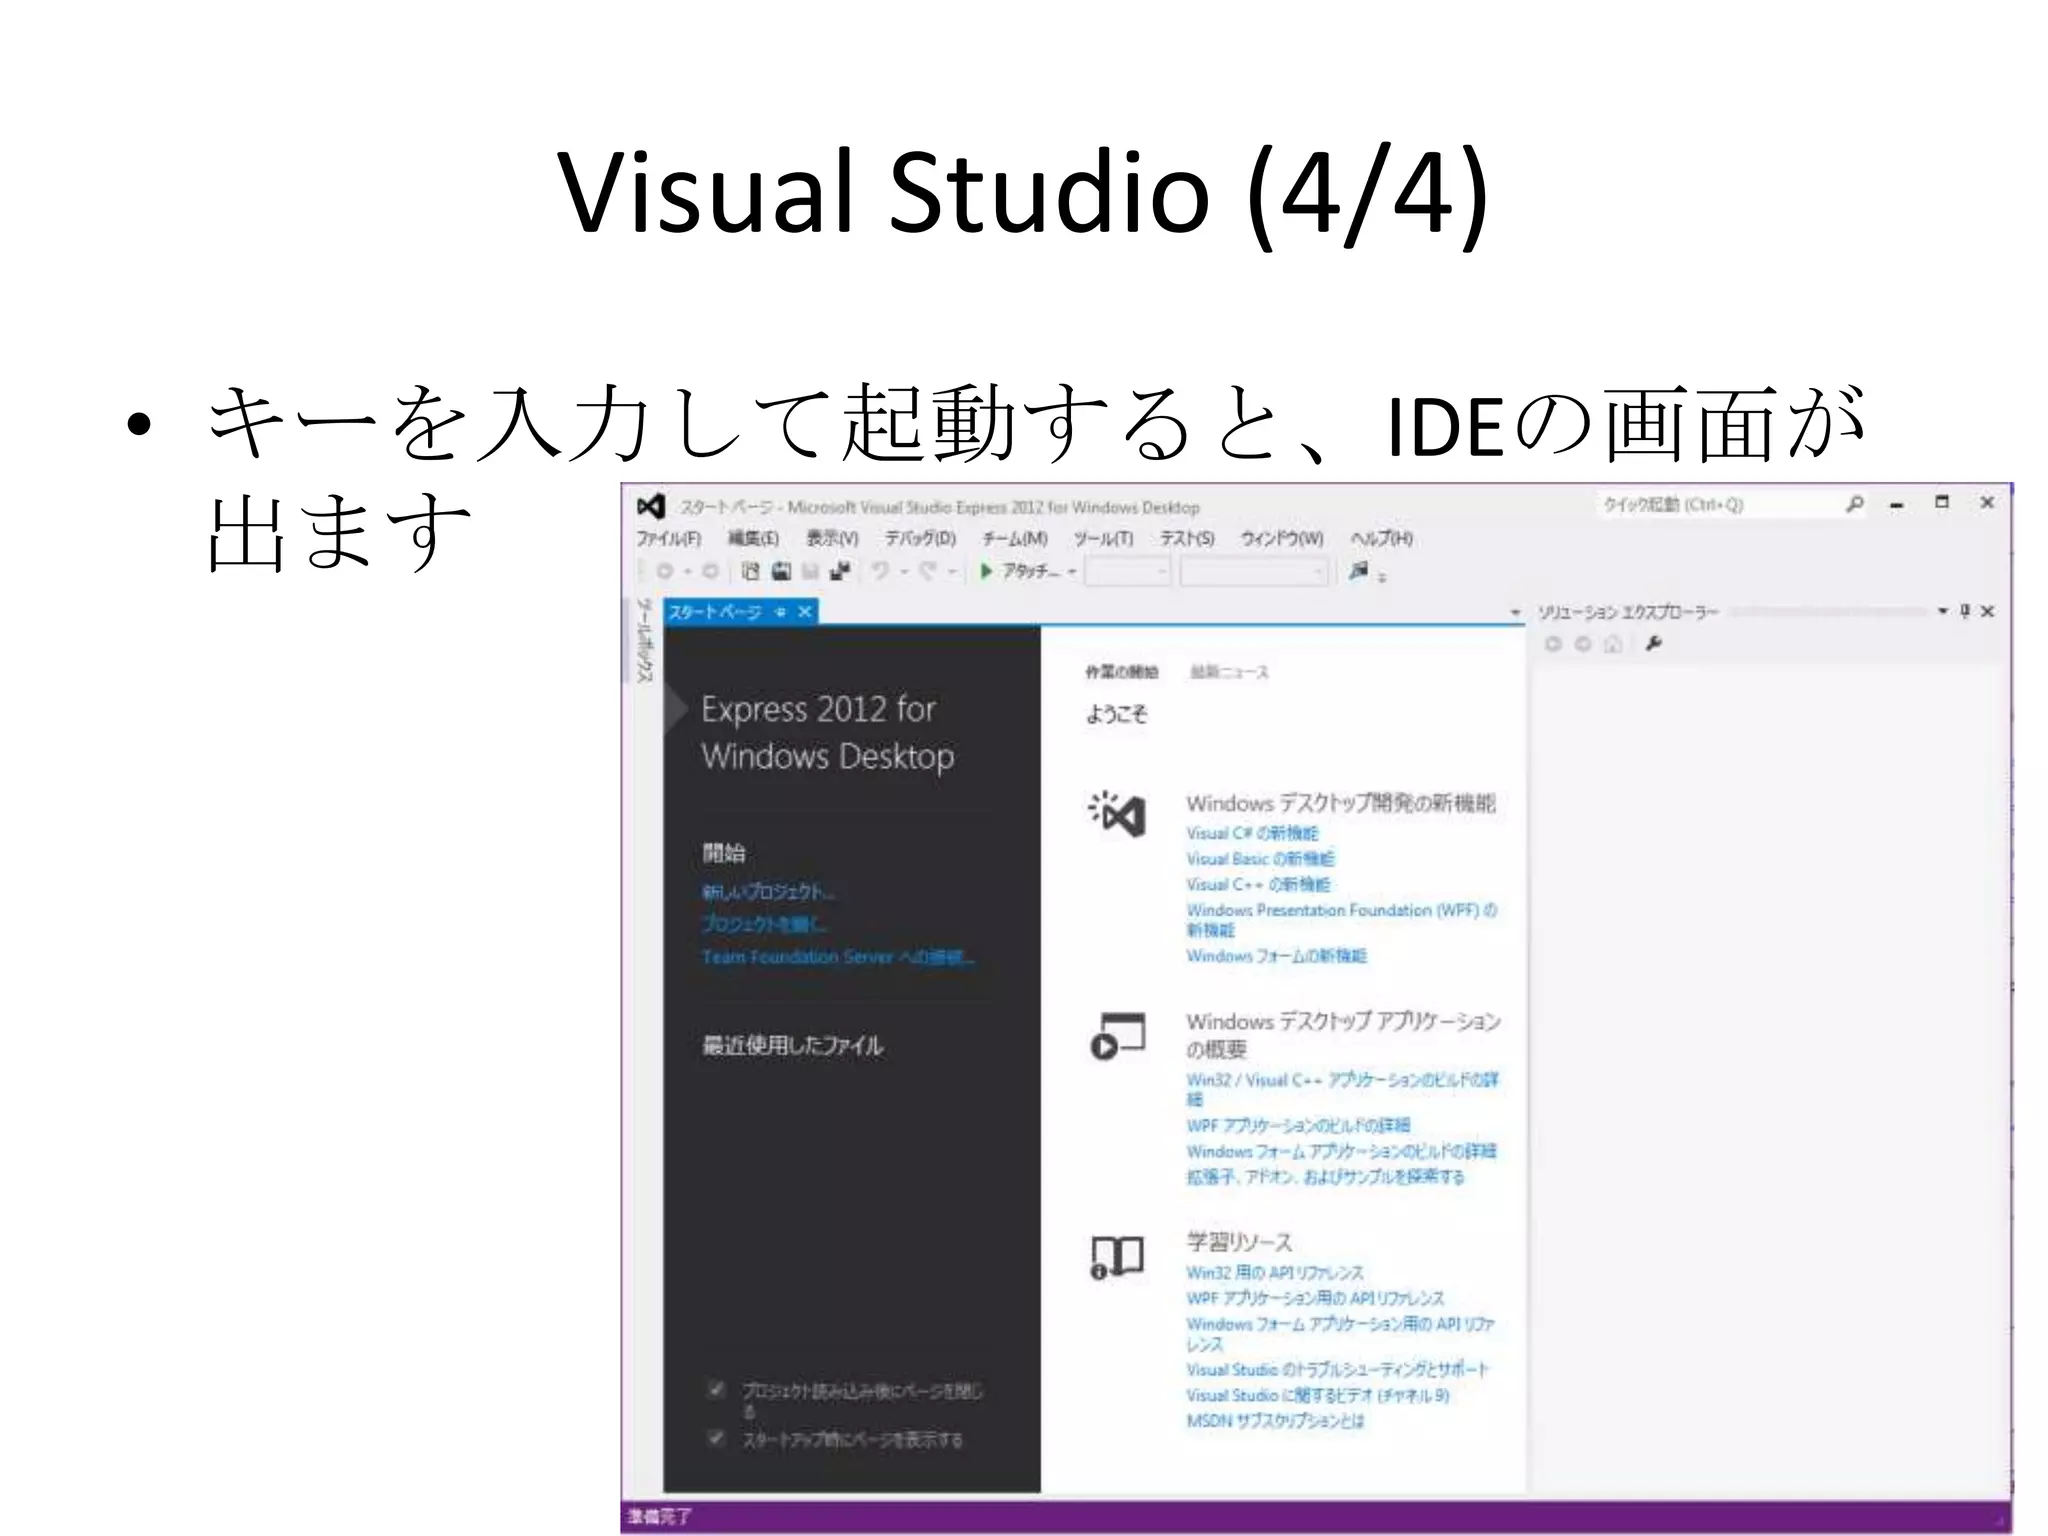This screenshot has height=1536, width=2048.
Task: Close the Solution Explorer panel
Action: [x=1987, y=611]
